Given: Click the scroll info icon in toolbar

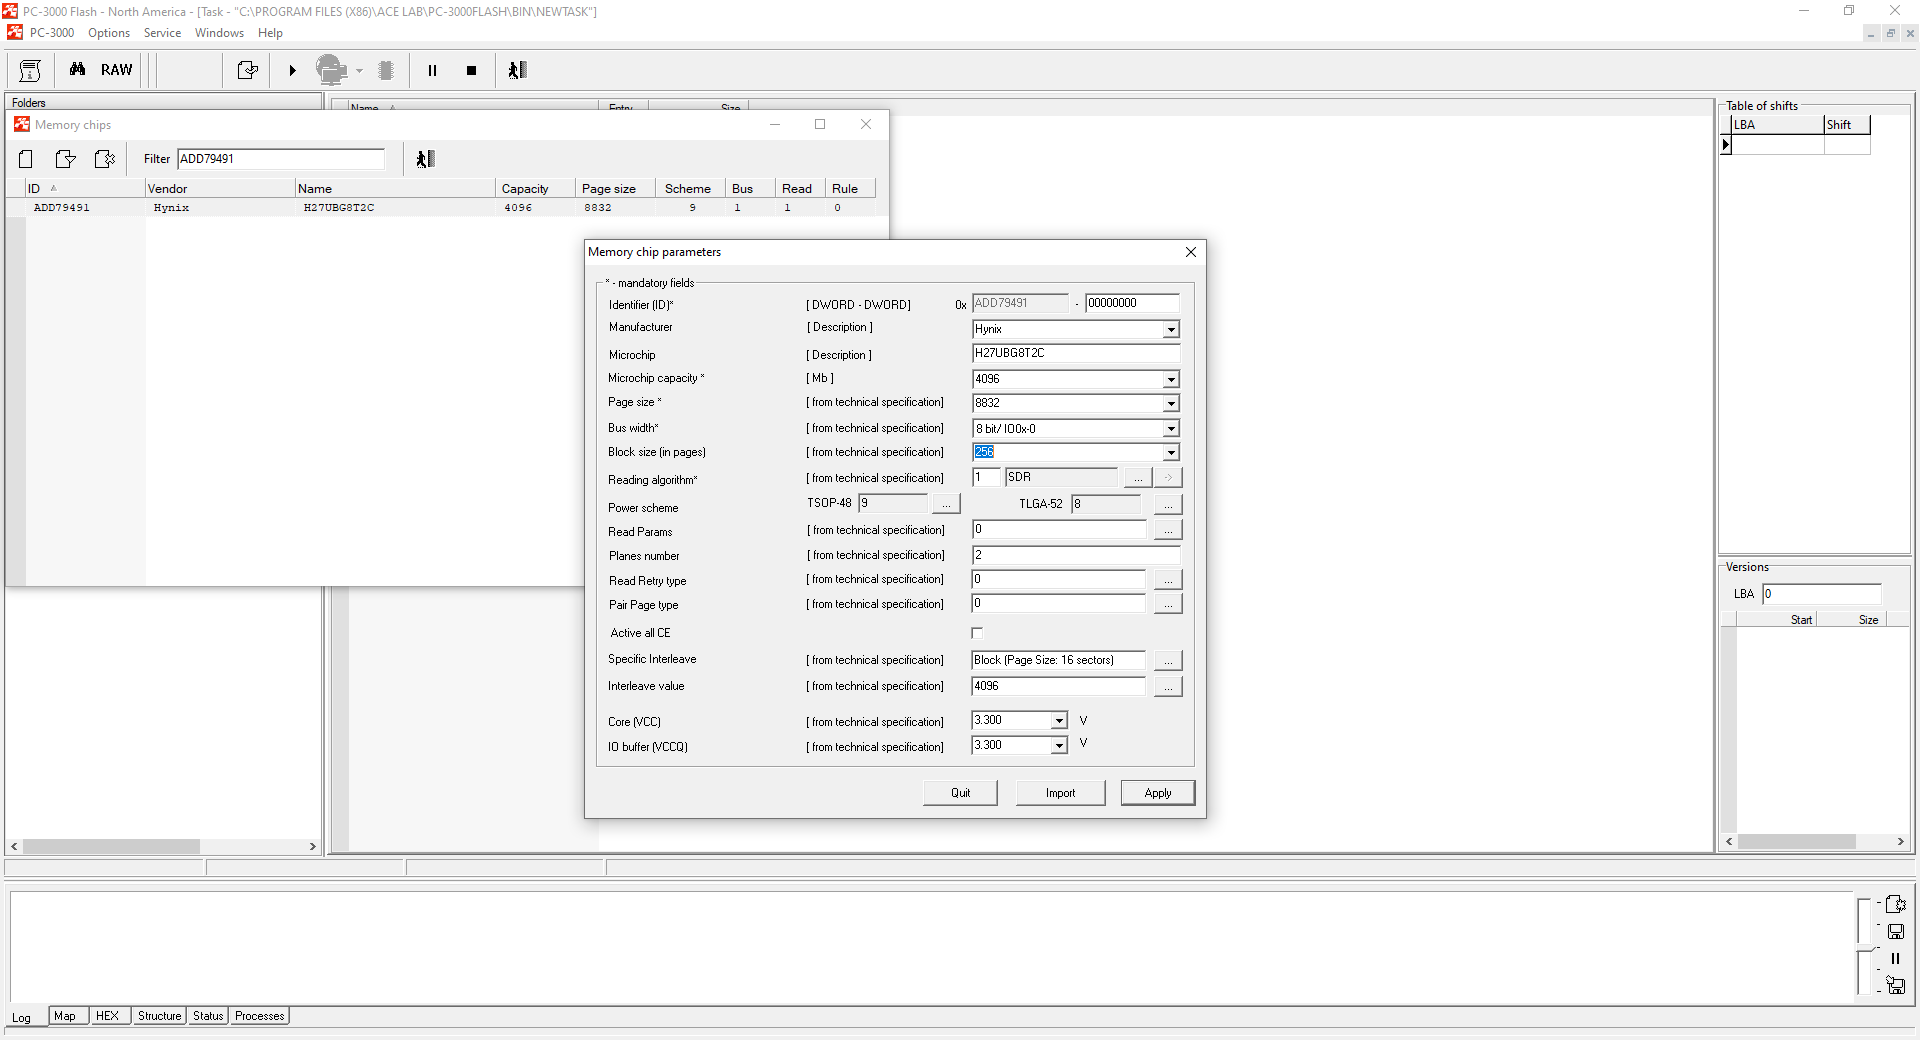Looking at the screenshot, I should tap(30, 70).
